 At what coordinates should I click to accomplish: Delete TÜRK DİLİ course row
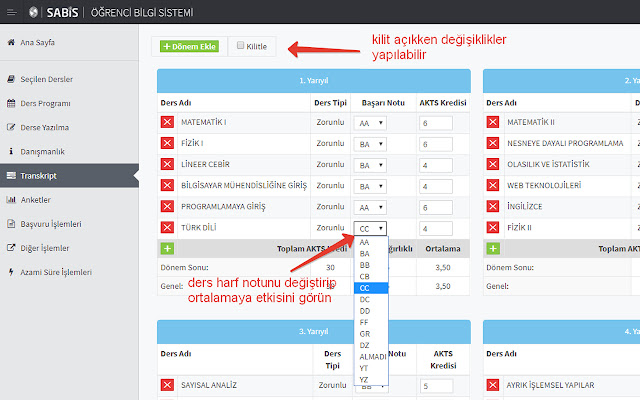167,227
